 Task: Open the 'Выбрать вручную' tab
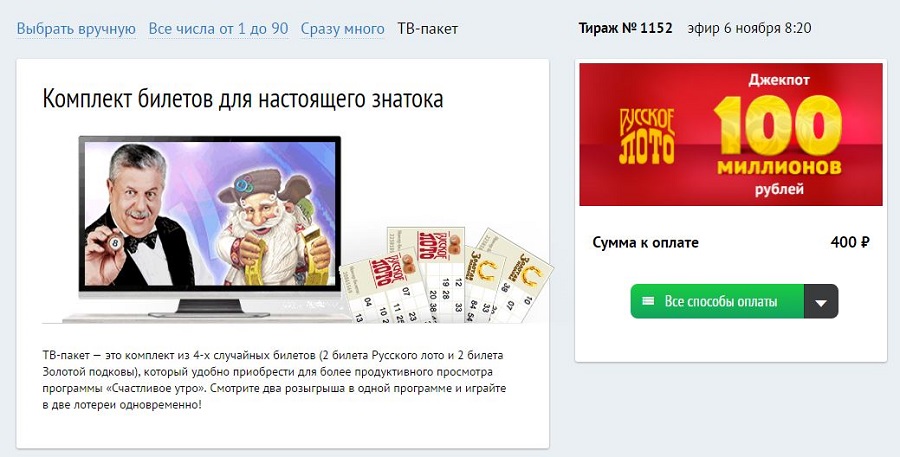pyautogui.click(x=76, y=29)
